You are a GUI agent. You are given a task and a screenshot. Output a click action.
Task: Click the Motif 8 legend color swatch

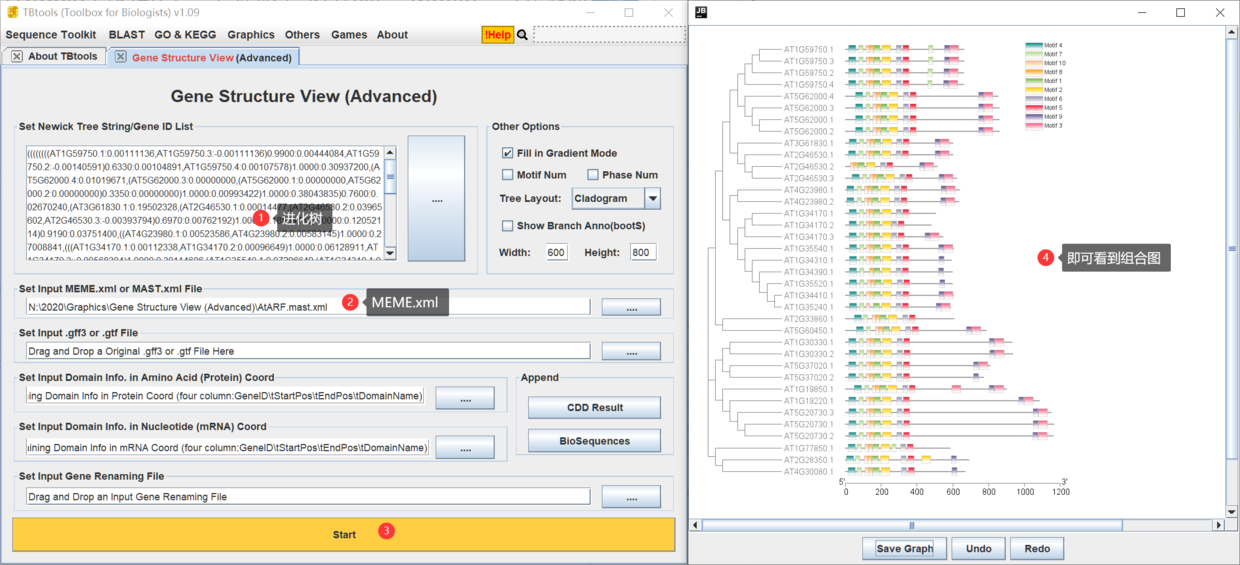(1034, 72)
